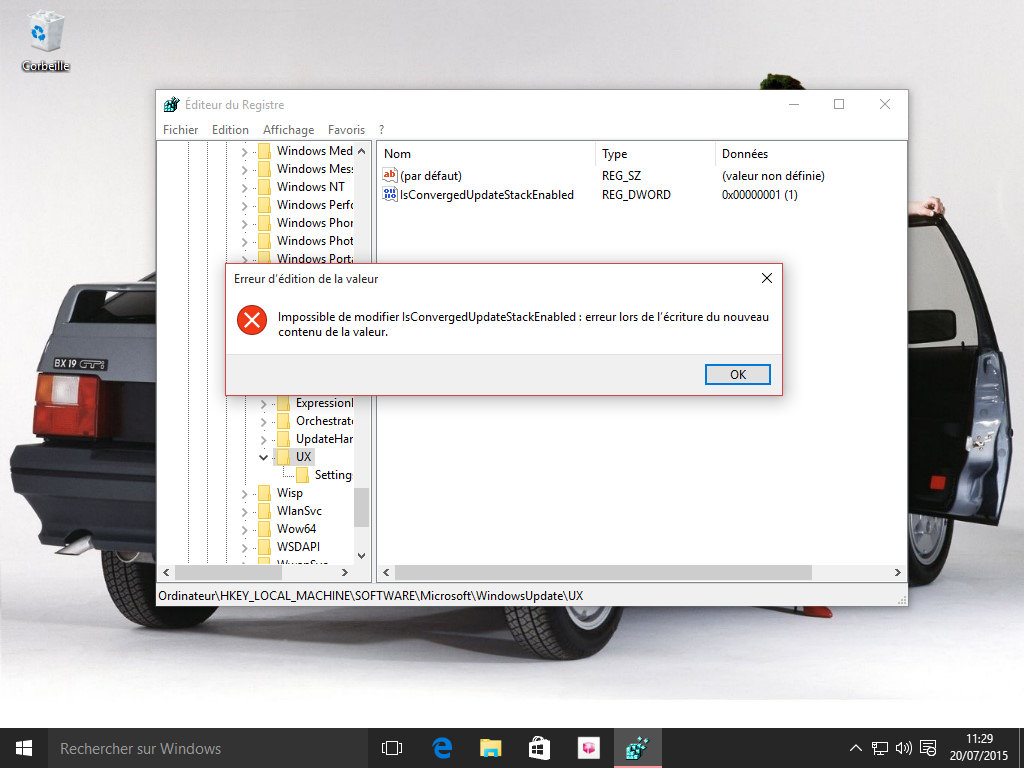The image size is (1024, 768).
Task: Collapse the UX registry key
Action: [x=264, y=457]
